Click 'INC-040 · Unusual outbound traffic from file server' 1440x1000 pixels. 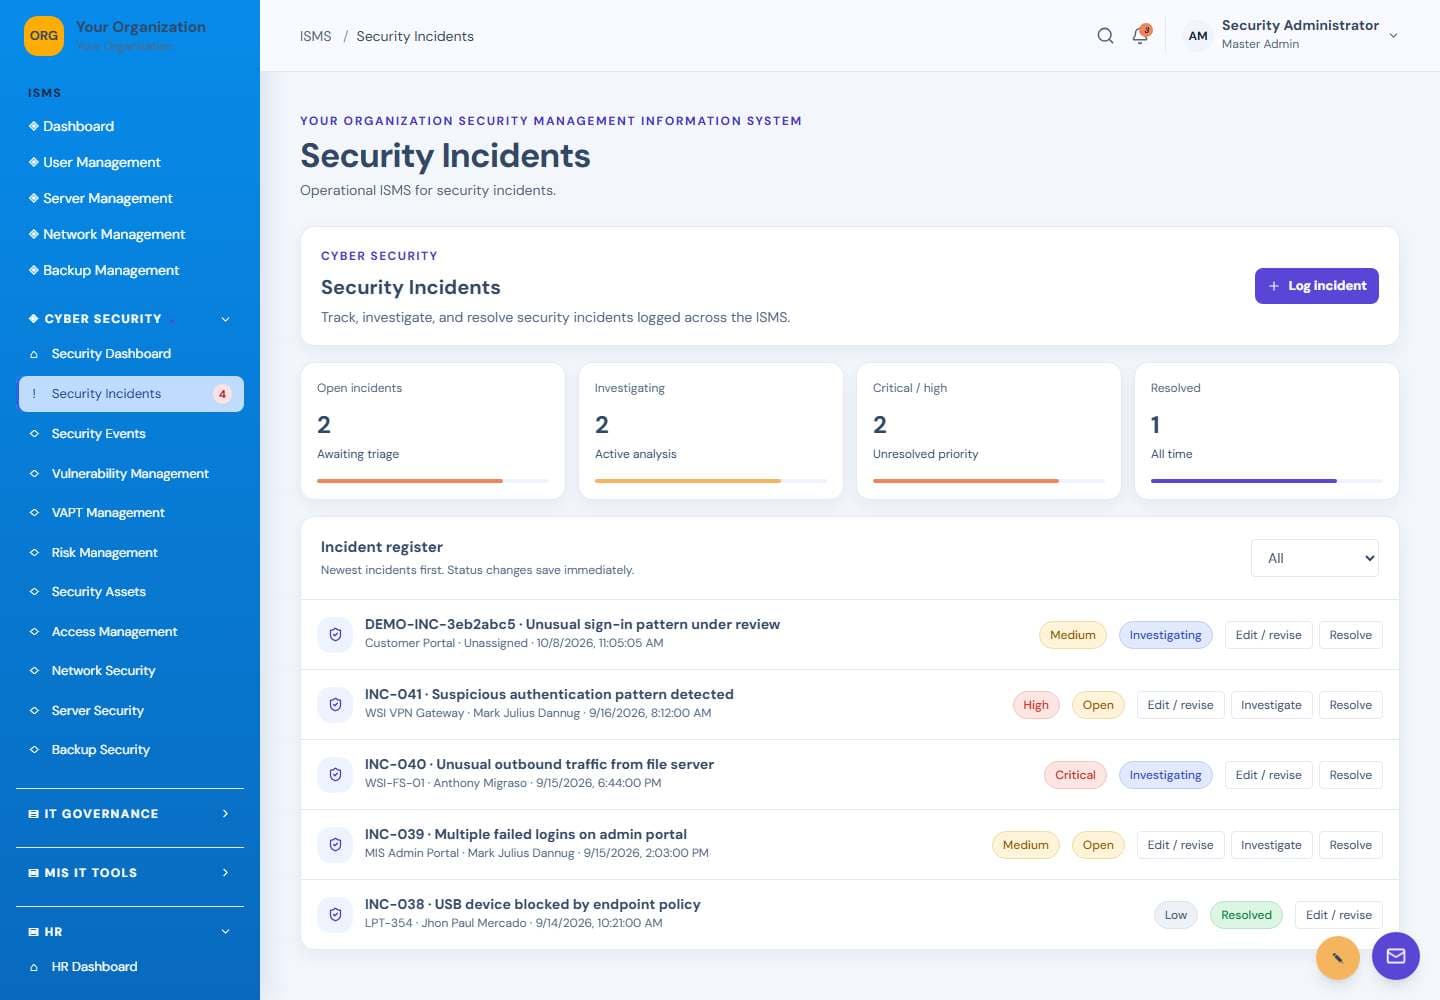(539, 764)
